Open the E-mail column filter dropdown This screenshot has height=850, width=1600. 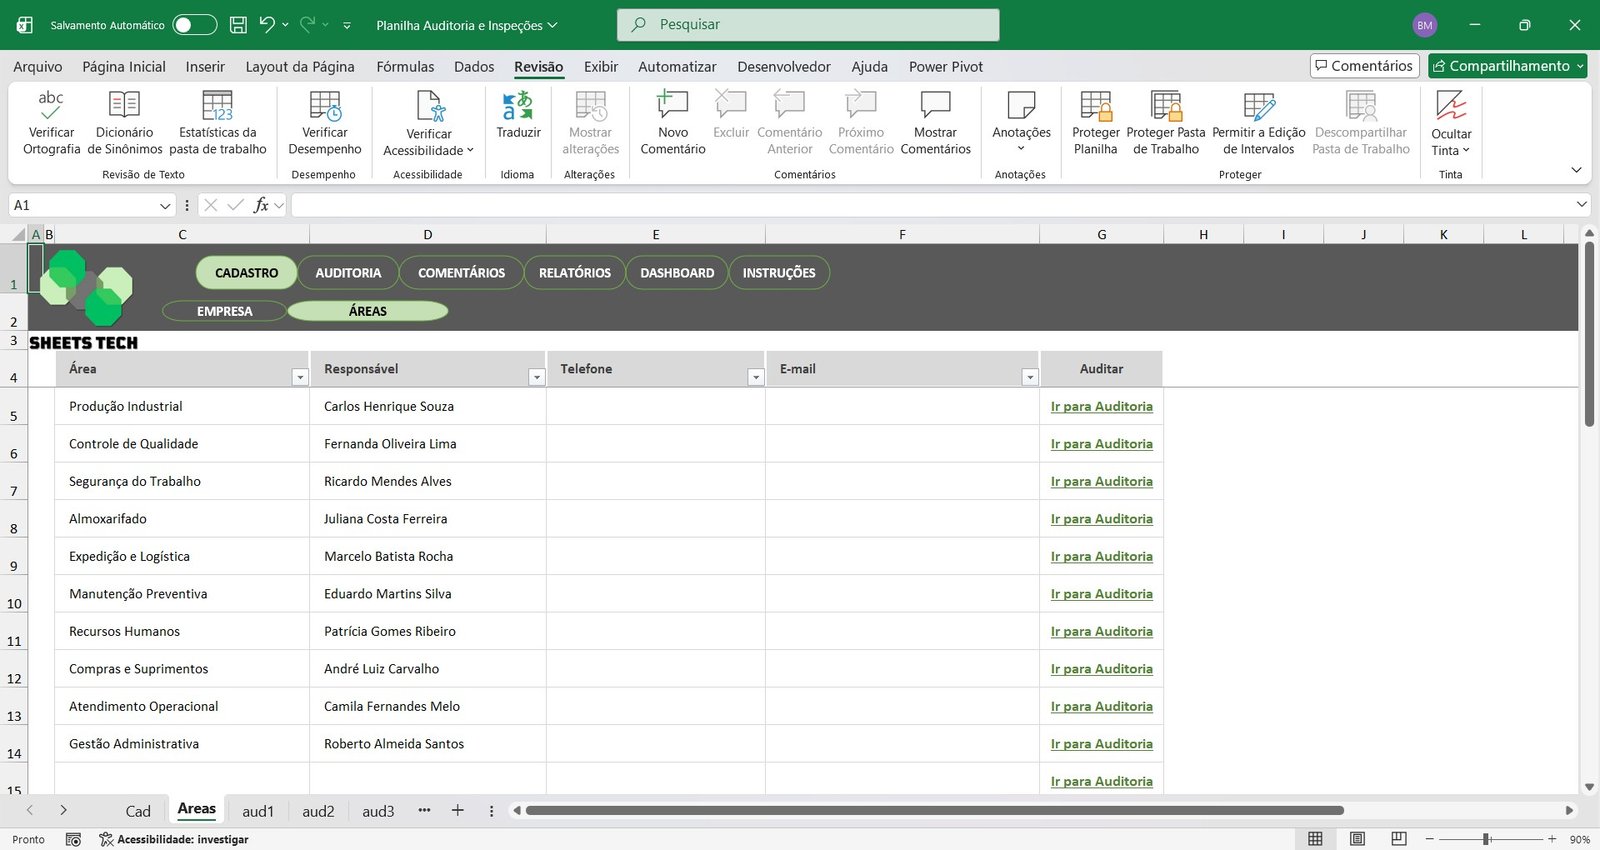(x=1029, y=377)
